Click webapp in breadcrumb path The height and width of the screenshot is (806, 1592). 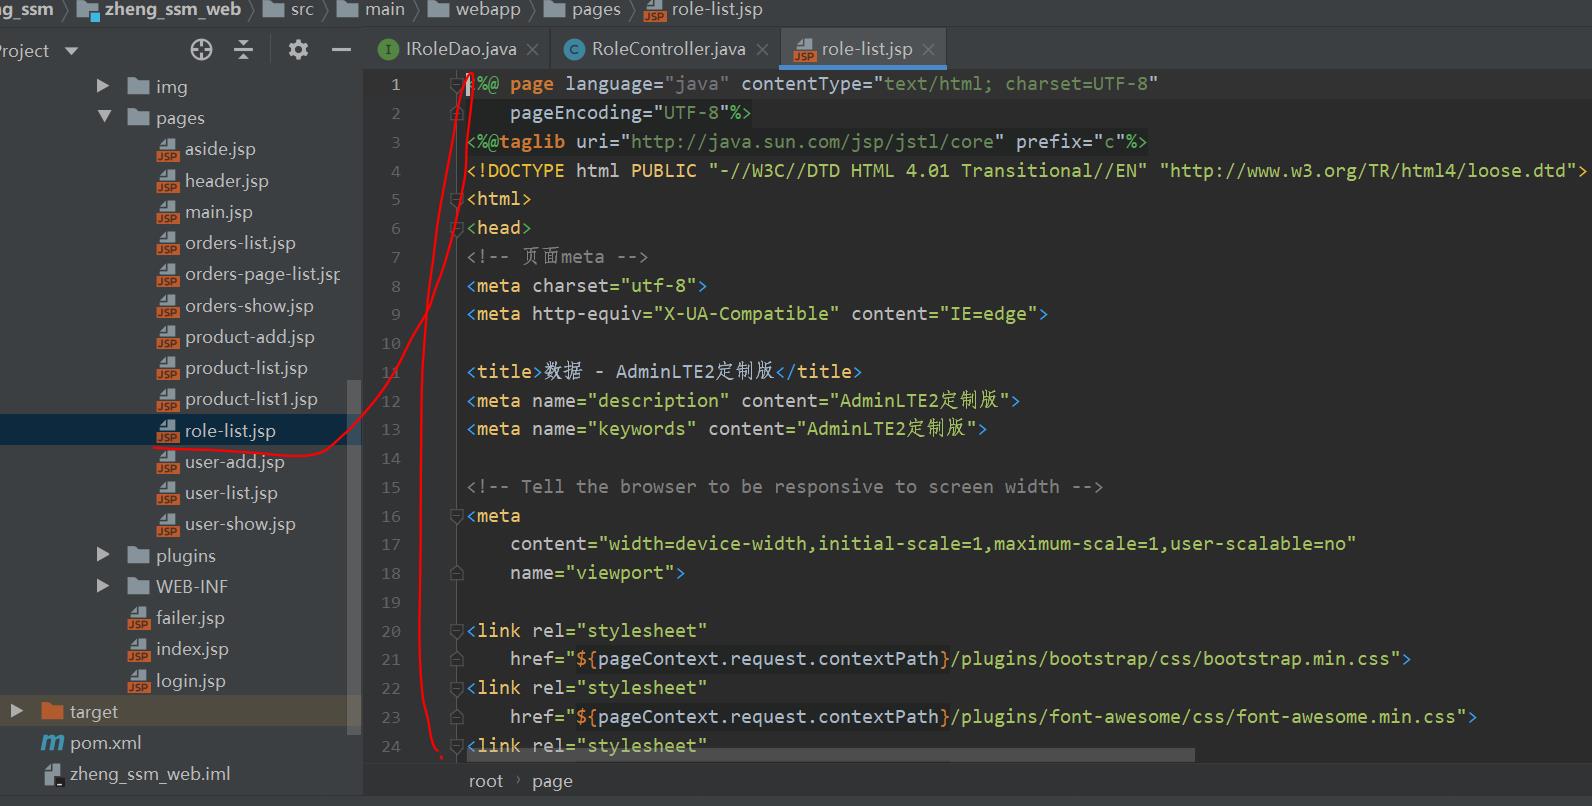coord(487,9)
